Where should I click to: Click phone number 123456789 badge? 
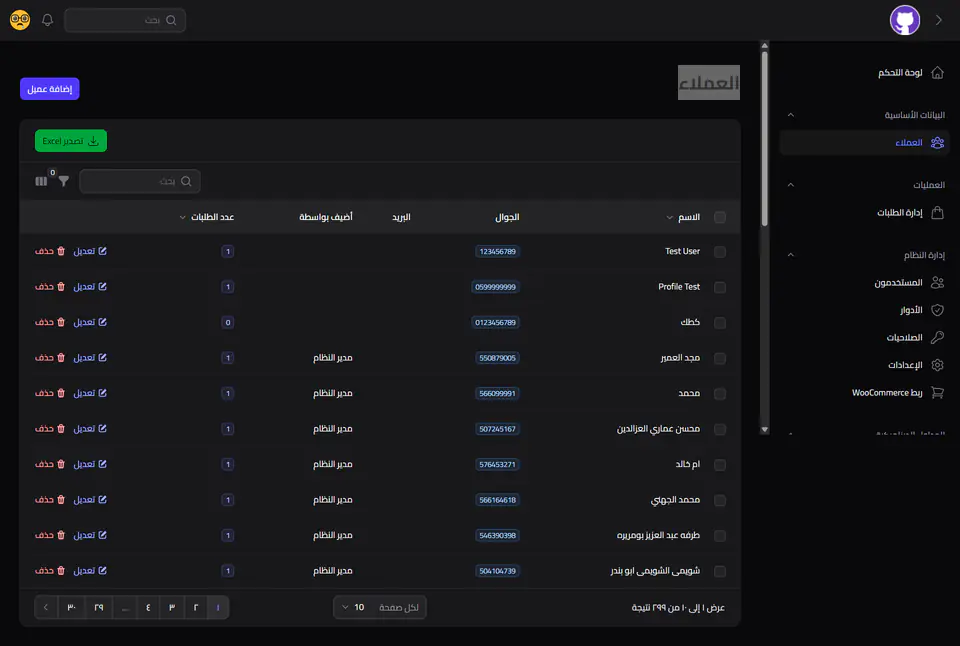point(497,252)
